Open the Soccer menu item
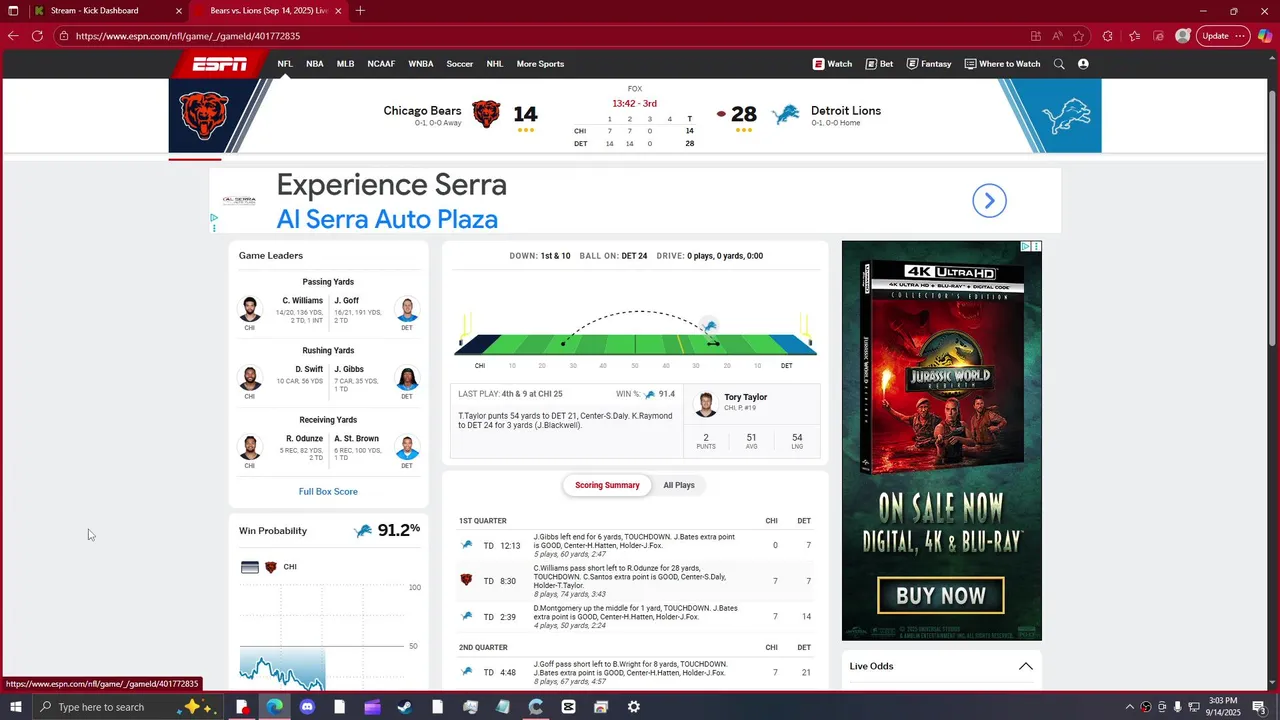This screenshot has height=720, width=1280. click(460, 64)
